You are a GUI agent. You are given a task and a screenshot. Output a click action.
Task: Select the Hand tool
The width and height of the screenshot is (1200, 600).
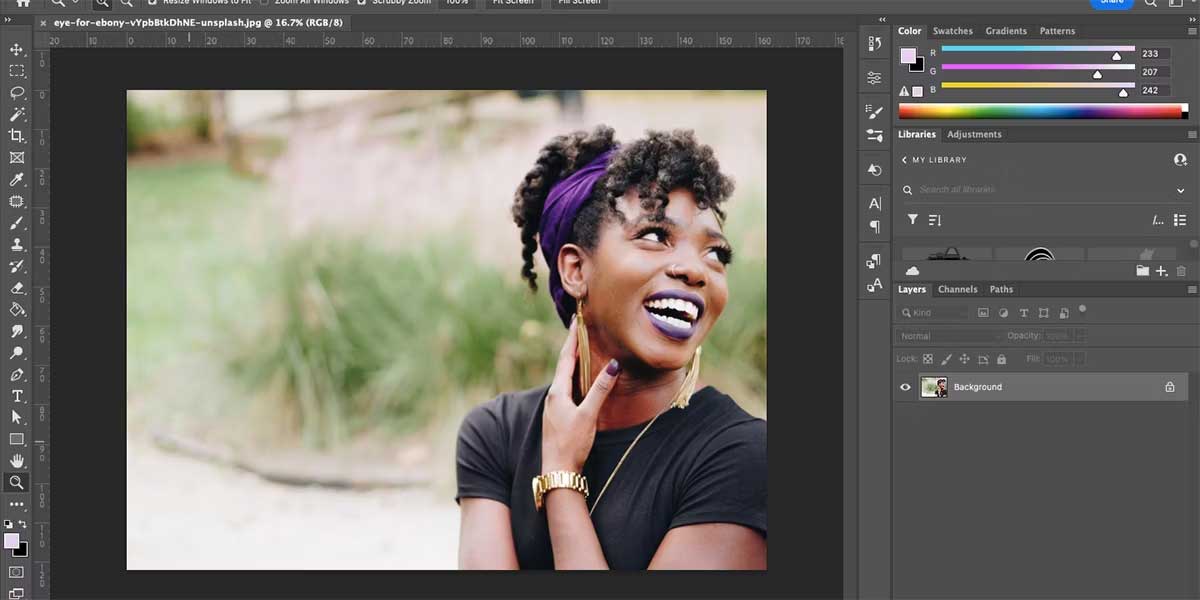[x=16, y=460]
